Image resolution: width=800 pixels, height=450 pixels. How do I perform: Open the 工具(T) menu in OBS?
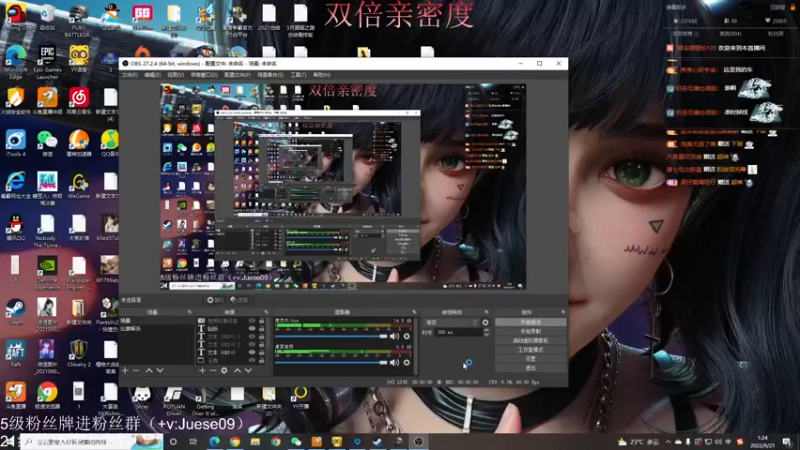tap(298, 75)
